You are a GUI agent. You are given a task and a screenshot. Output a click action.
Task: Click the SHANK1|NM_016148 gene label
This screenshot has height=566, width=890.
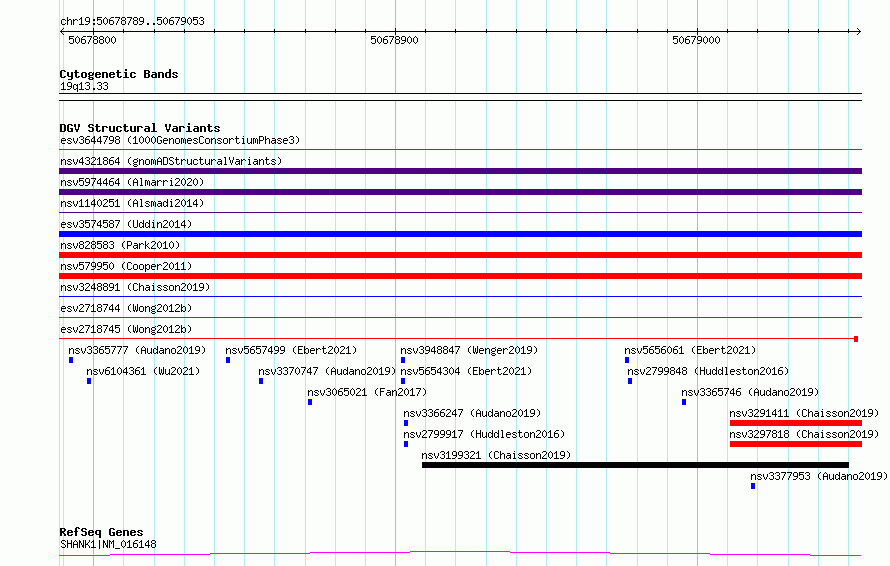(108, 544)
